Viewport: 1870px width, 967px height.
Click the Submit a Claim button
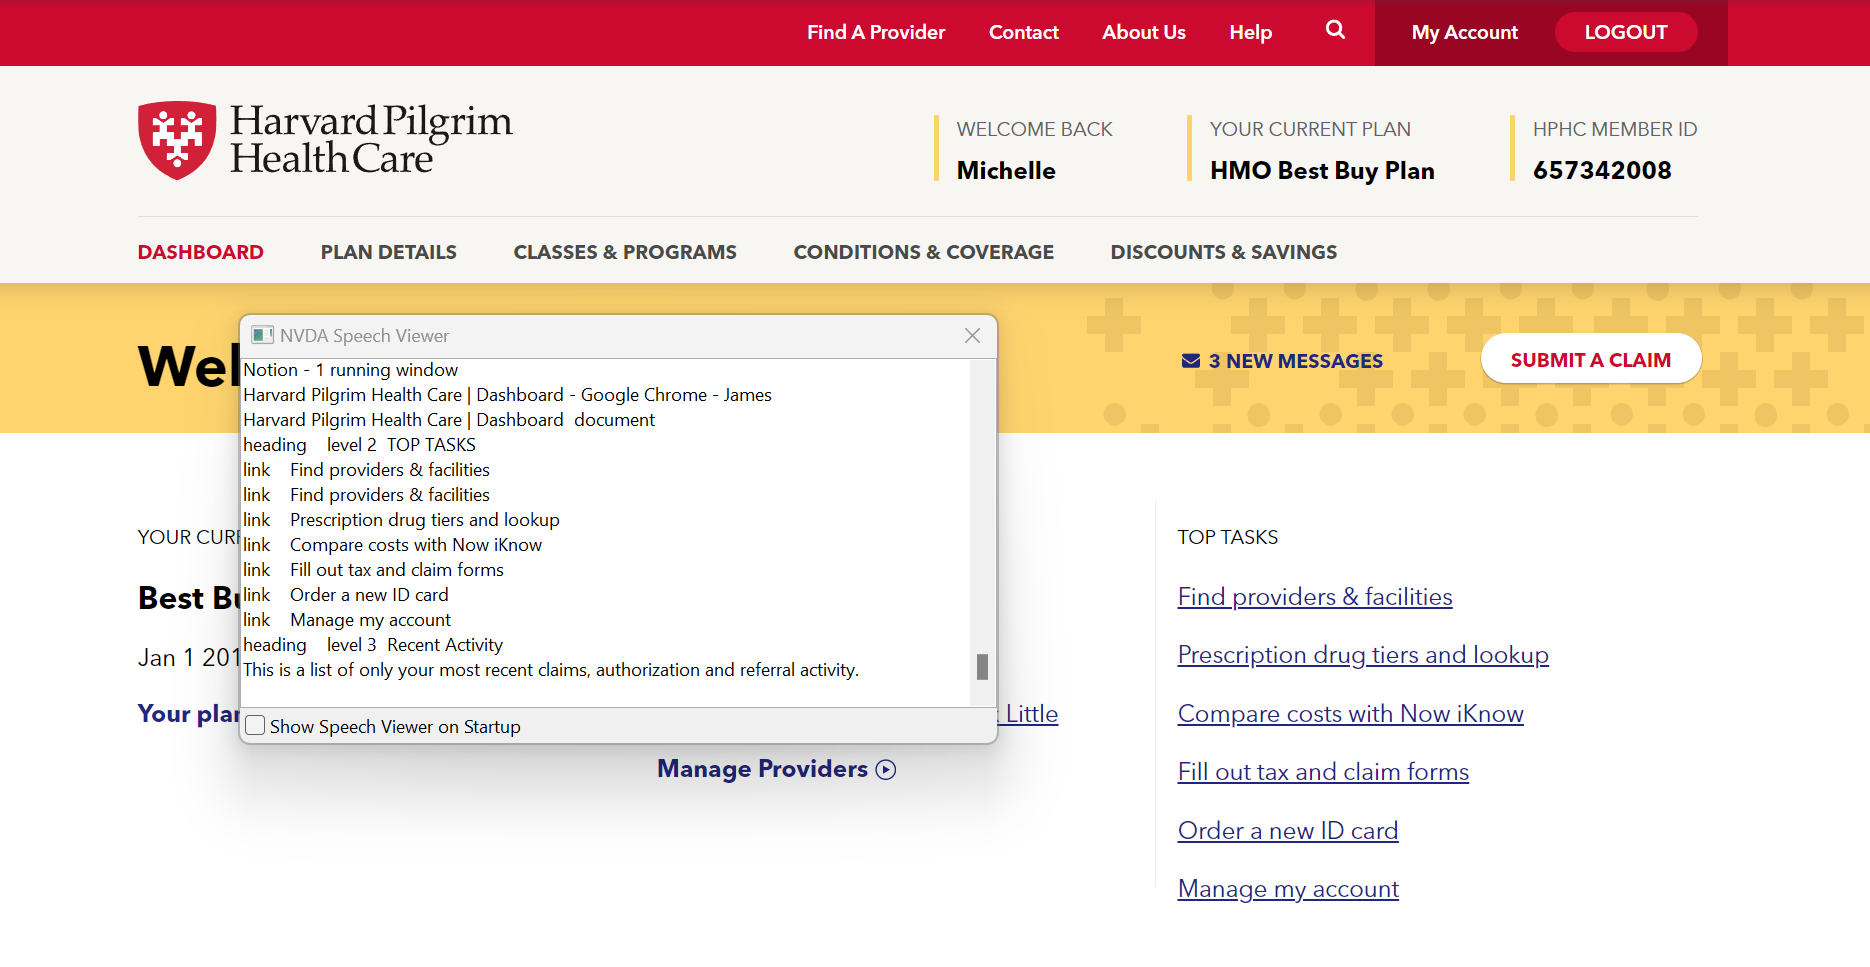click(x=1591, y=360)
